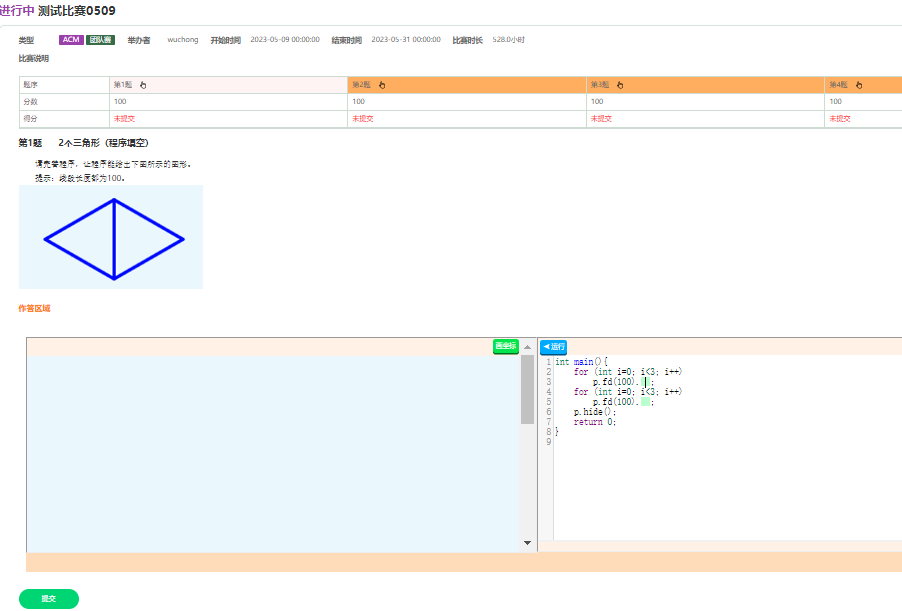Click 'p.hide();' on code line 6

coord(595,412)
